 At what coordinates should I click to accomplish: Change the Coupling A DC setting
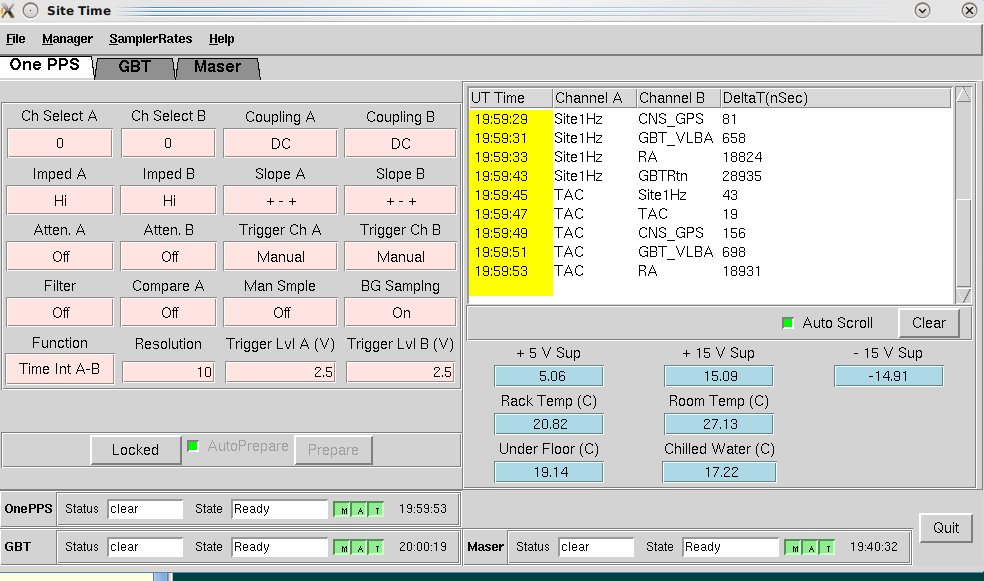pos(281,143)
